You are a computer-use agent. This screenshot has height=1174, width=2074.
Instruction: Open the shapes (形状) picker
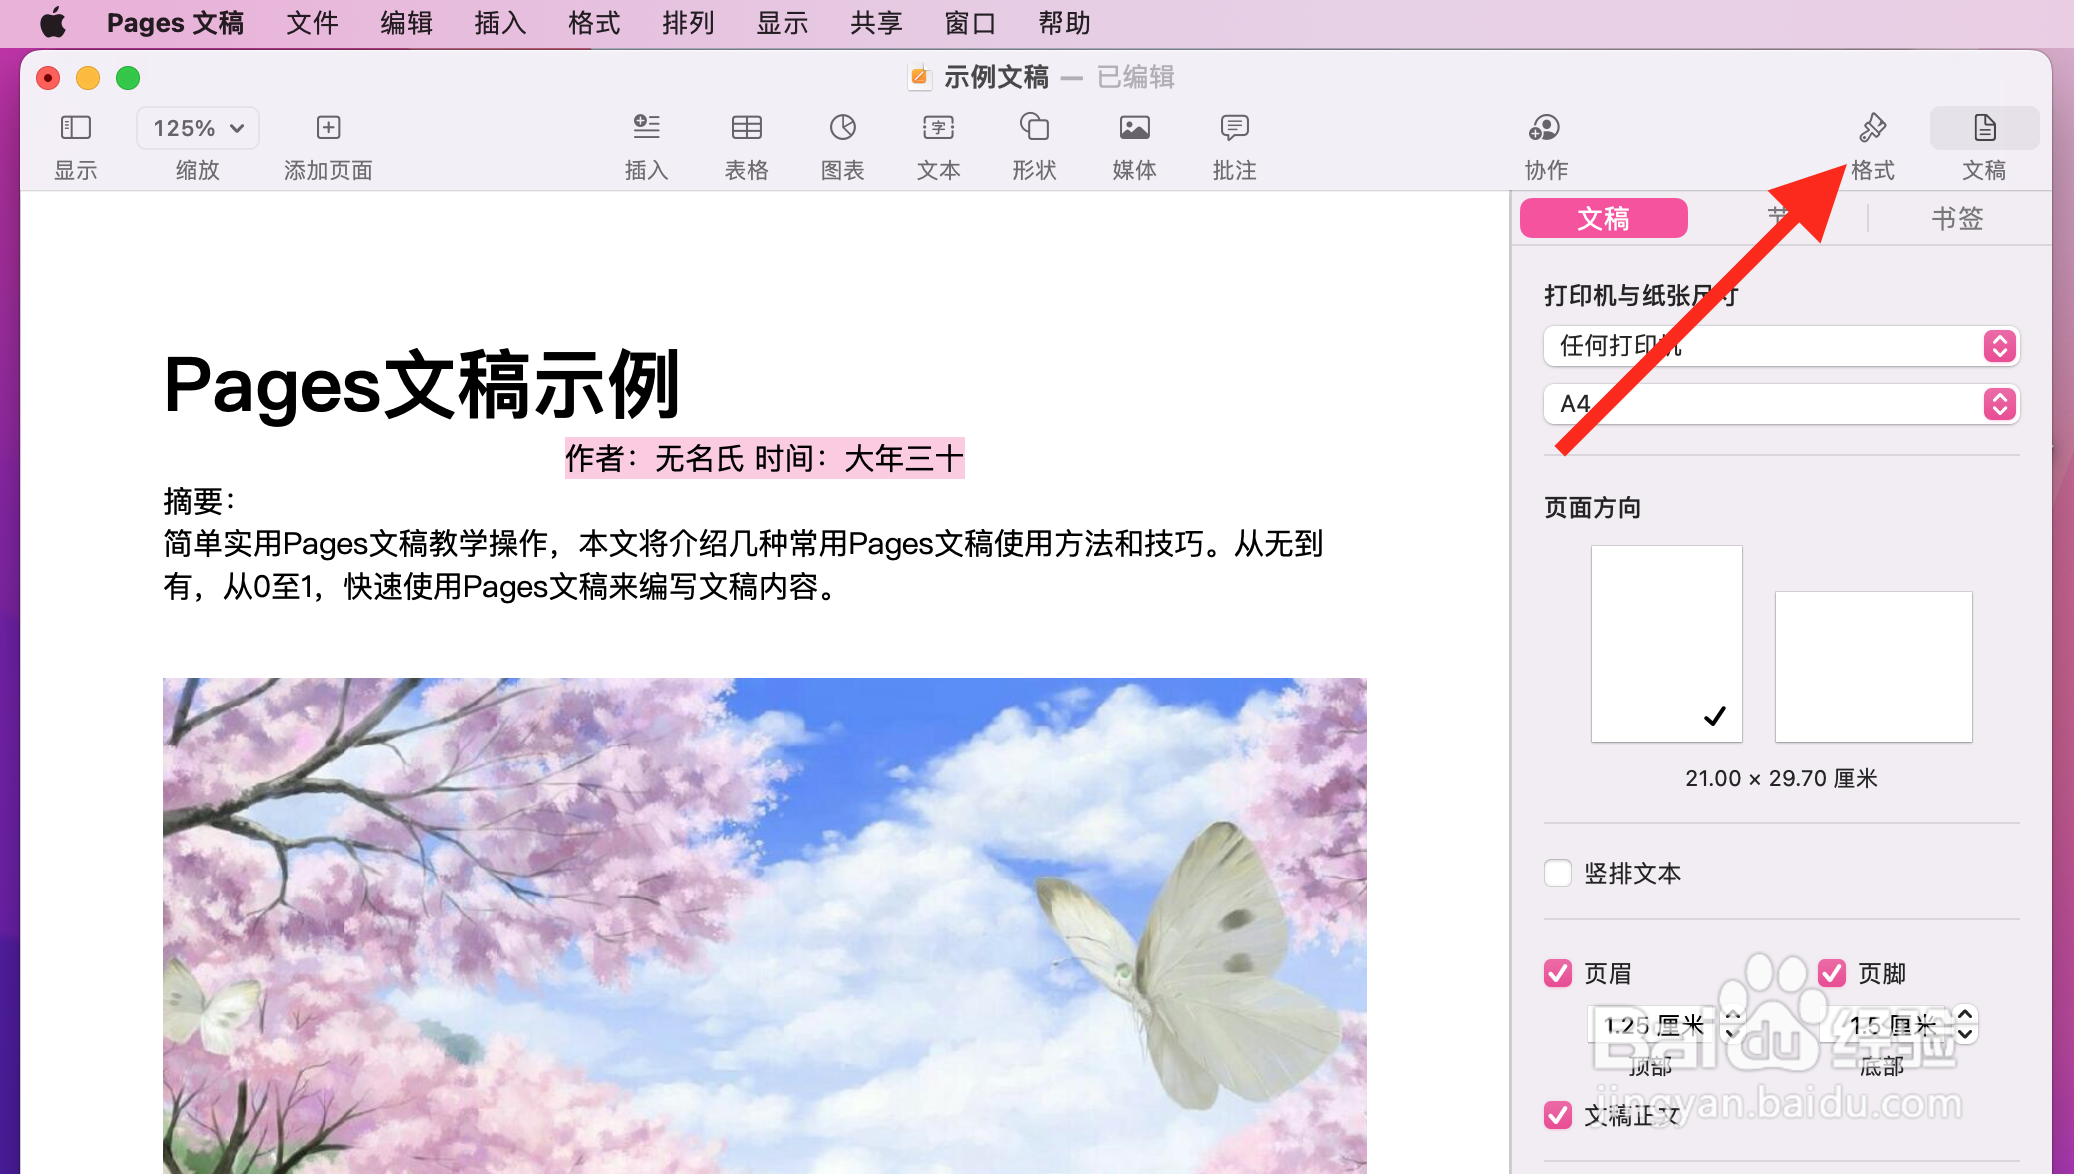(1034, 127)
